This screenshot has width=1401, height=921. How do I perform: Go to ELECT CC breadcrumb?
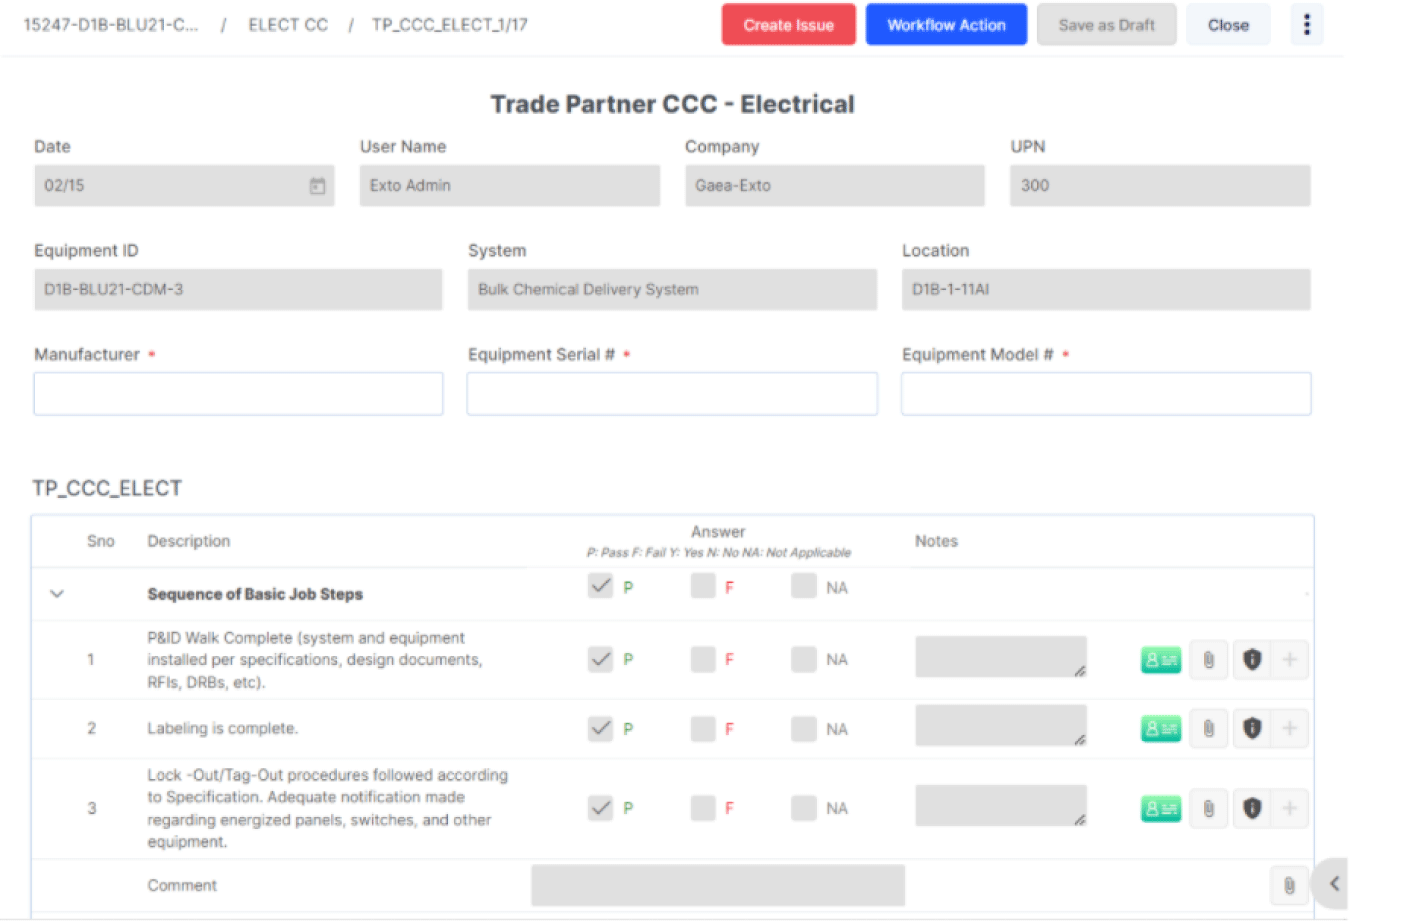(288, 25)
